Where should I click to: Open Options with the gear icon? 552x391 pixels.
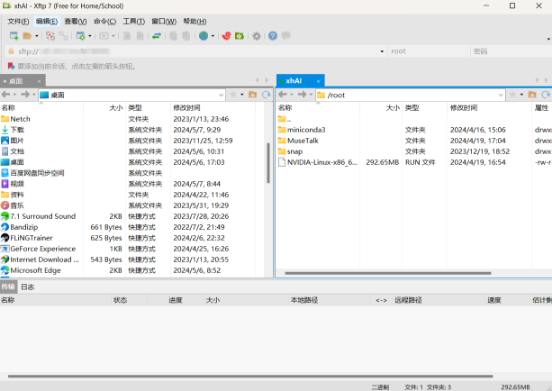(257, 36)
